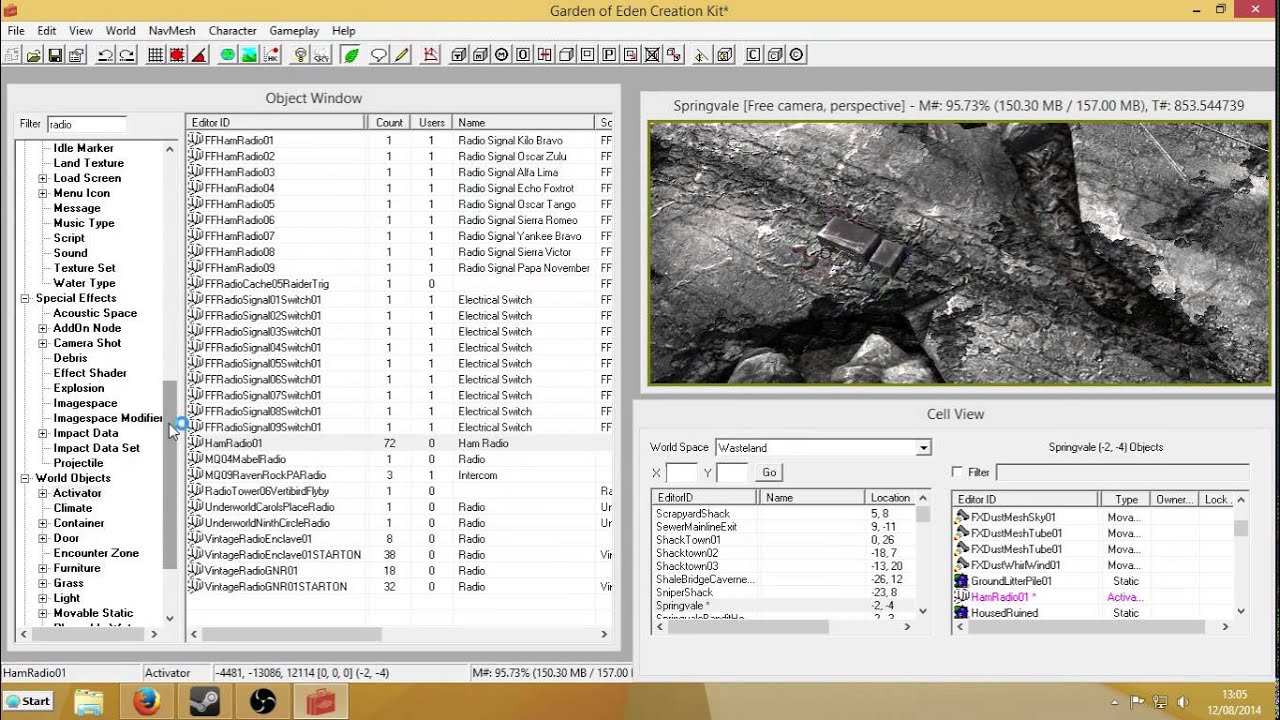1280x720 pixels.
Task: Toggle the green leaf grass icon
Action: pyautogui.click(x=350, y=55)
